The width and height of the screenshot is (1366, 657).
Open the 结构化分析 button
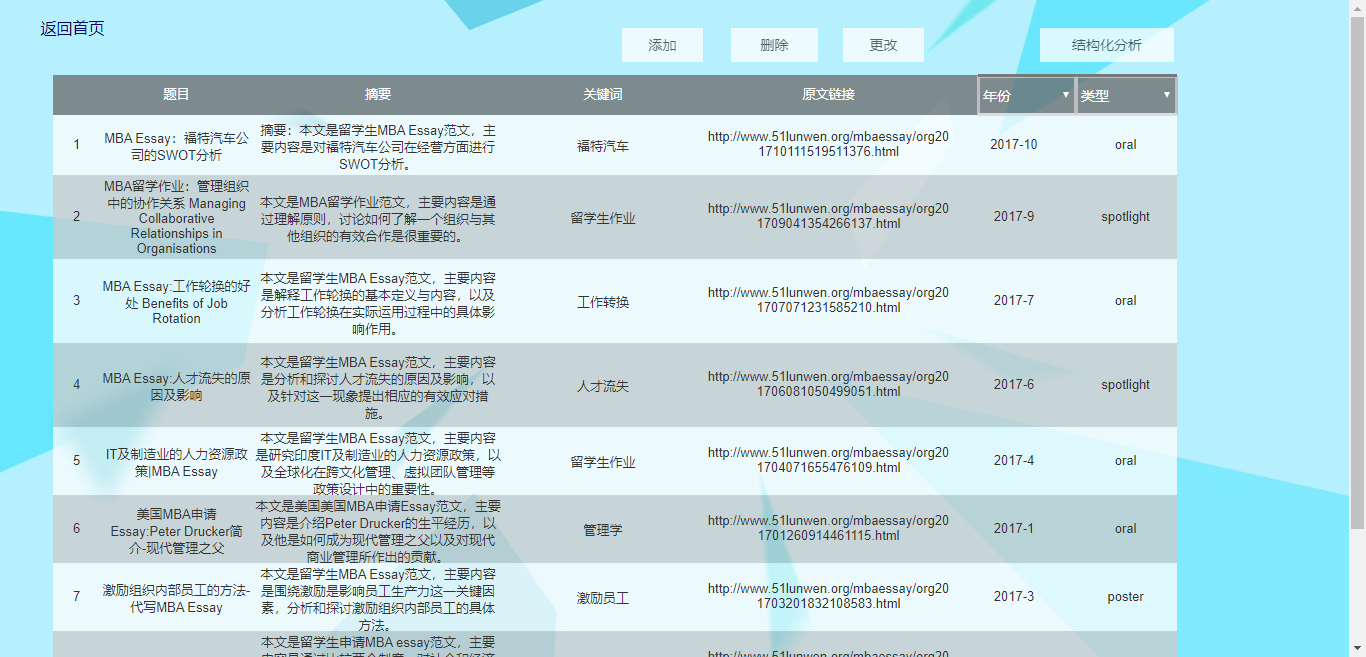pyautogui.click(x=1107, y=45)
